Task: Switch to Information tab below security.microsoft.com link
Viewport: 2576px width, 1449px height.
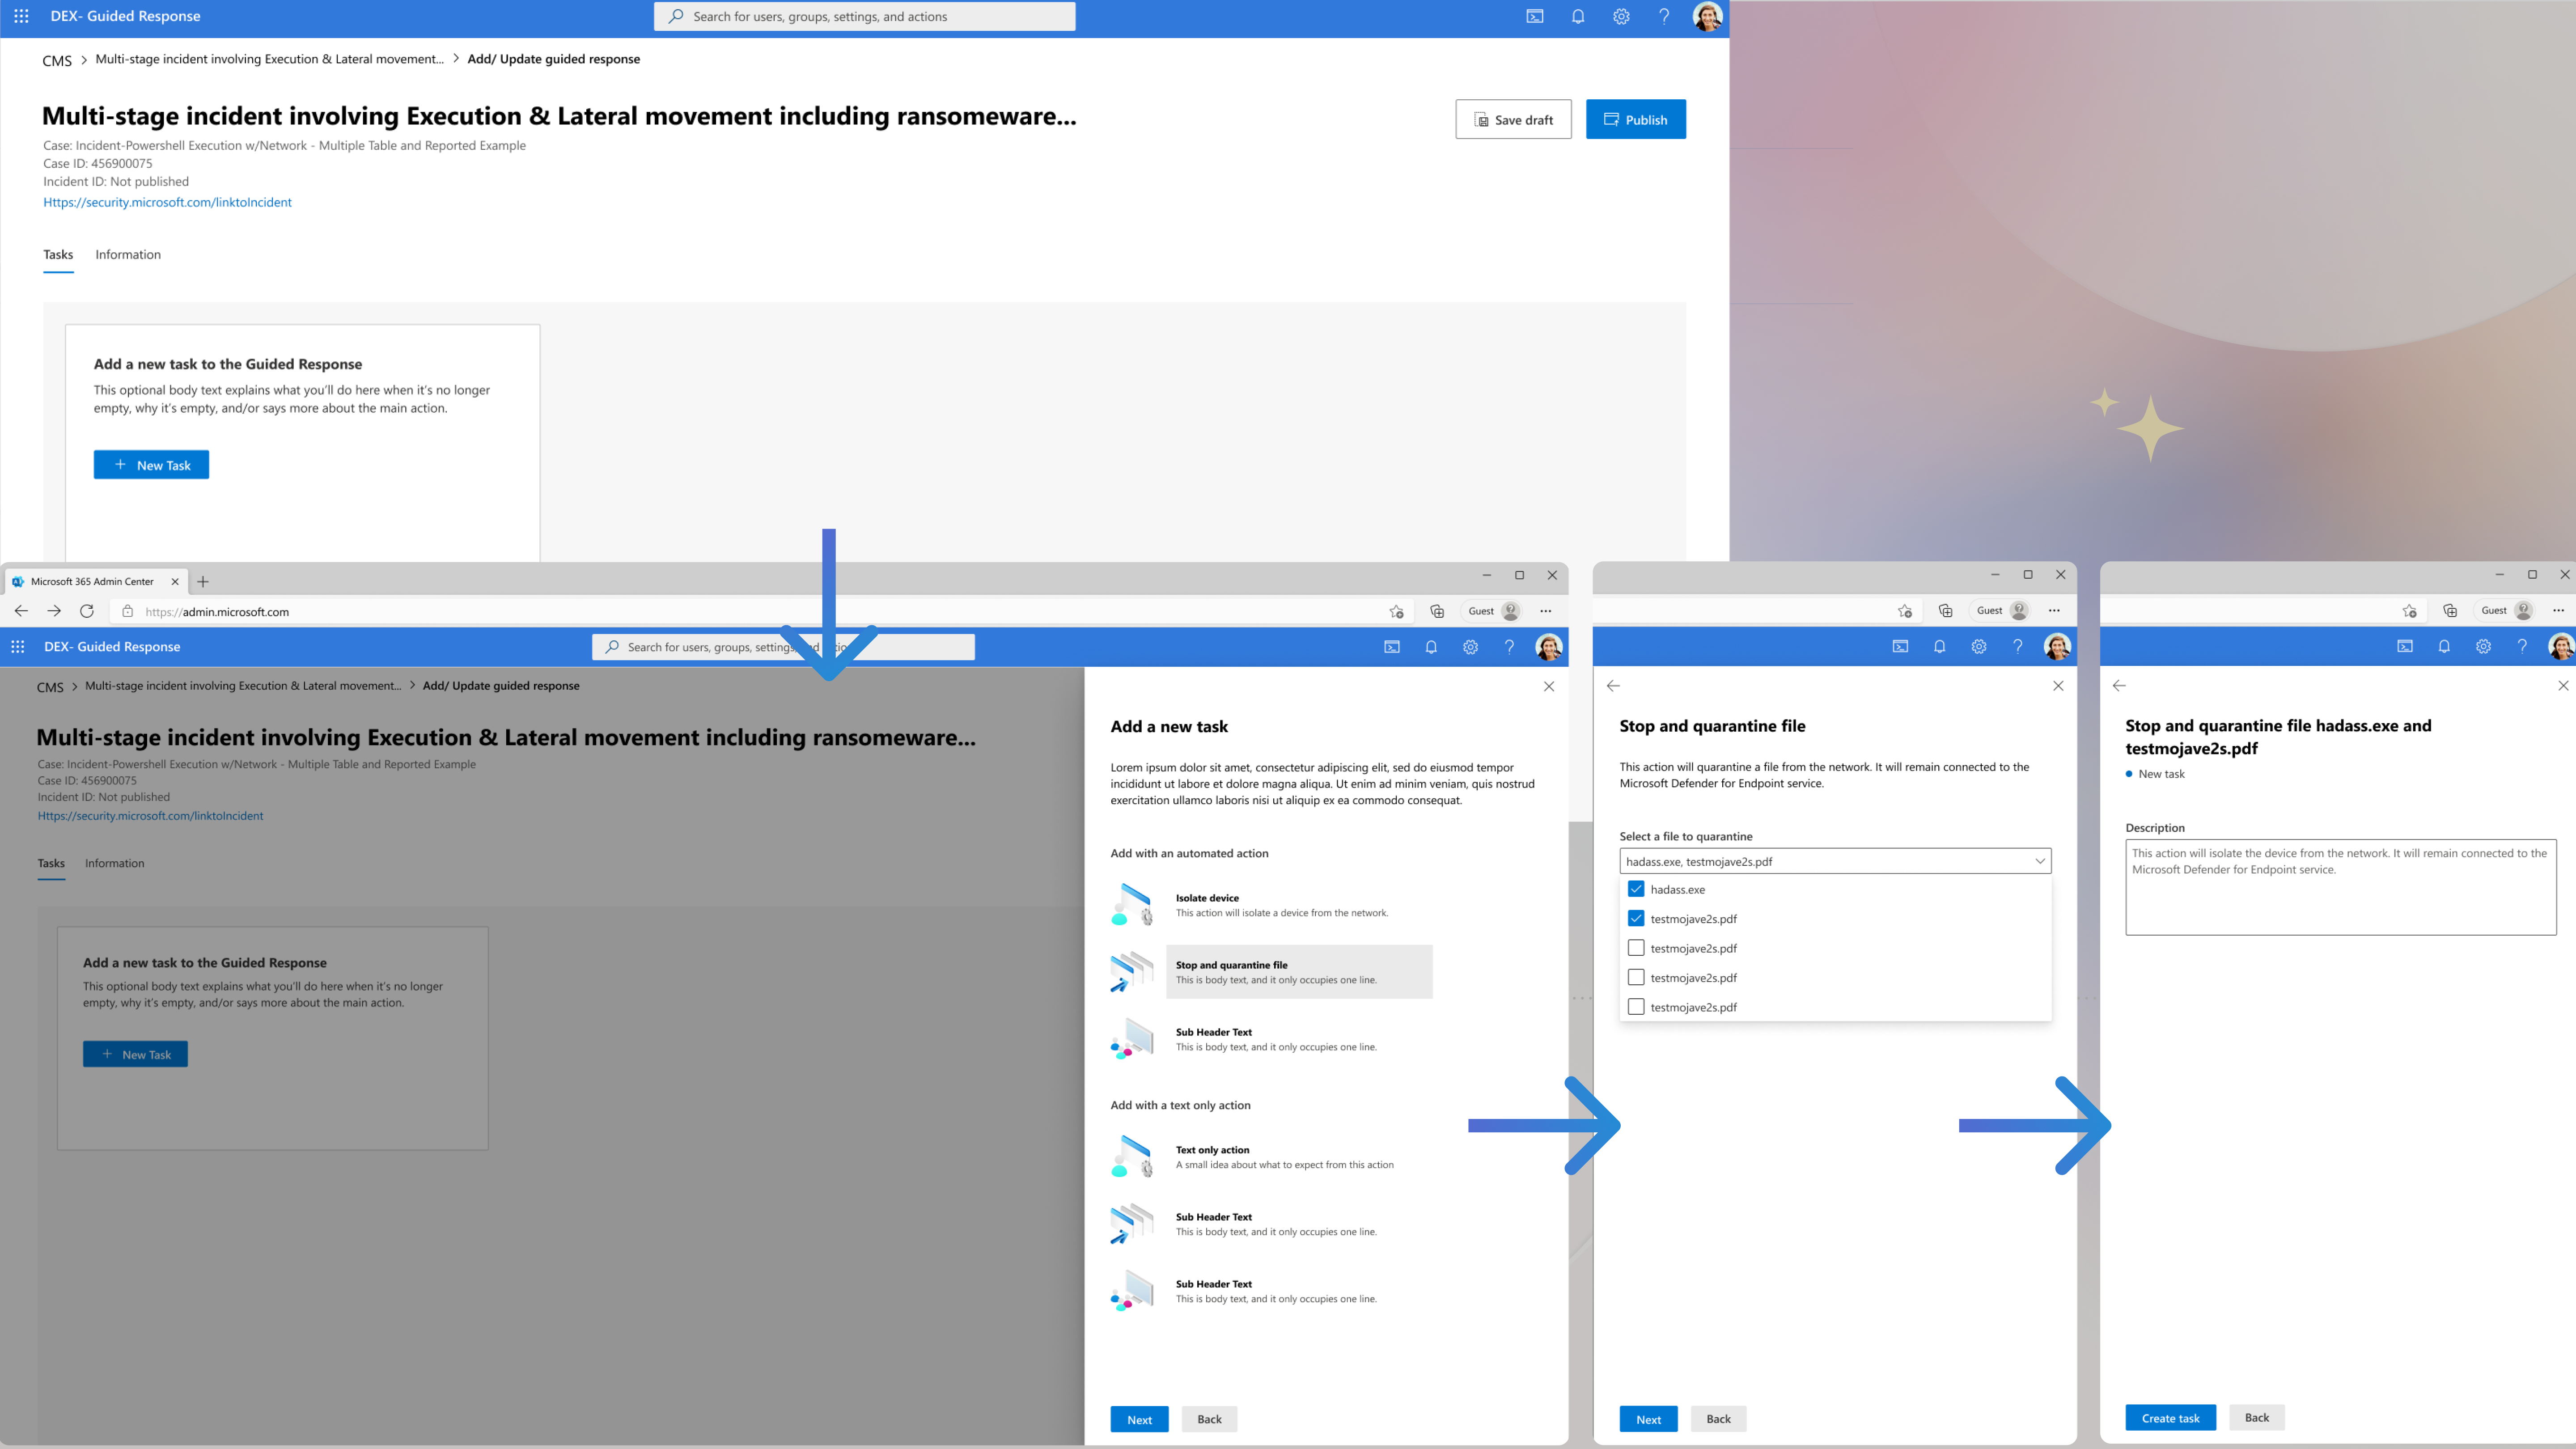Action: click(128, 254)
